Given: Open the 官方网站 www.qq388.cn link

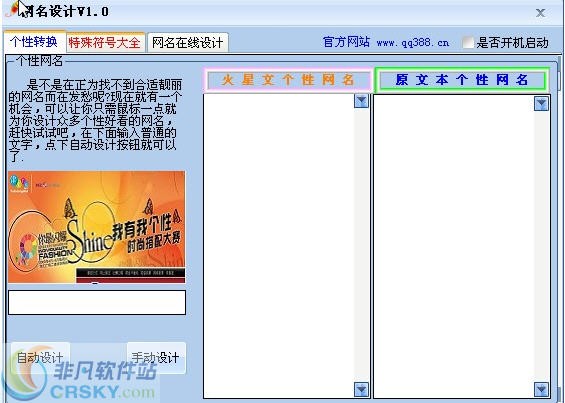Looking at the screenshot, I should [386, 43].
